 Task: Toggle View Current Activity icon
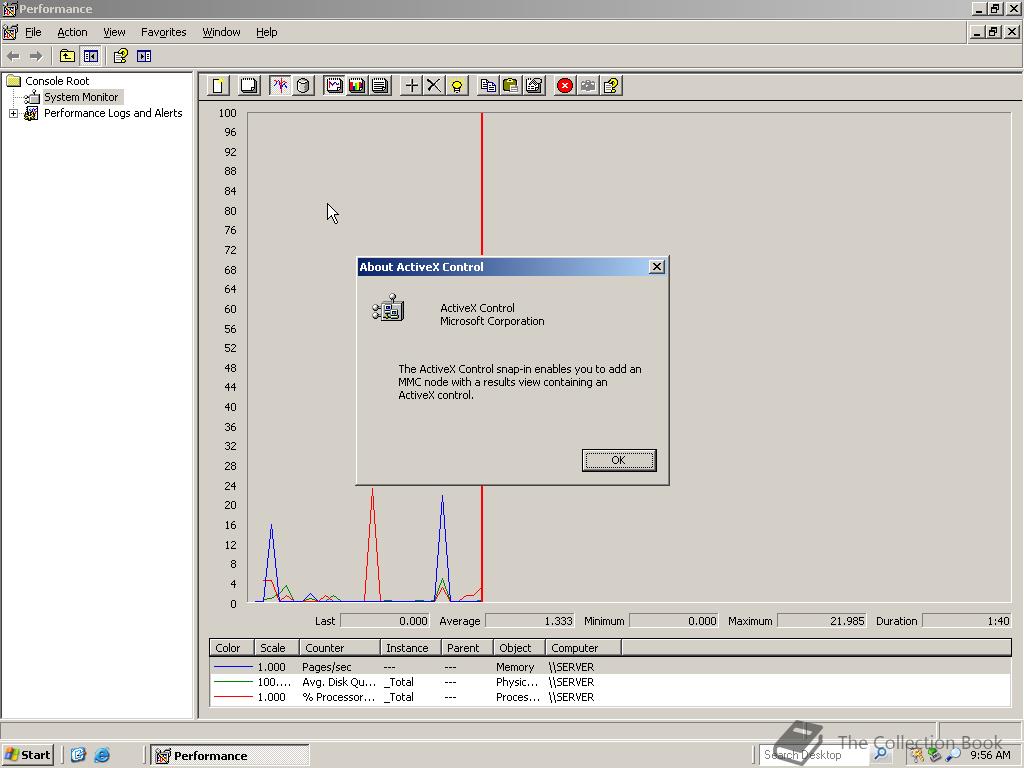(280, 86)
